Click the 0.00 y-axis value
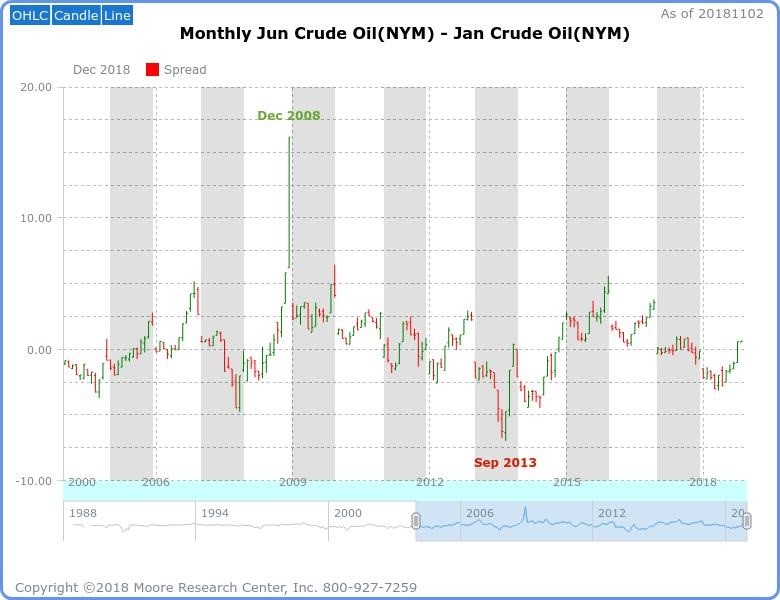The width and height of the screenshot is (780, 600). tap(39, 350)
